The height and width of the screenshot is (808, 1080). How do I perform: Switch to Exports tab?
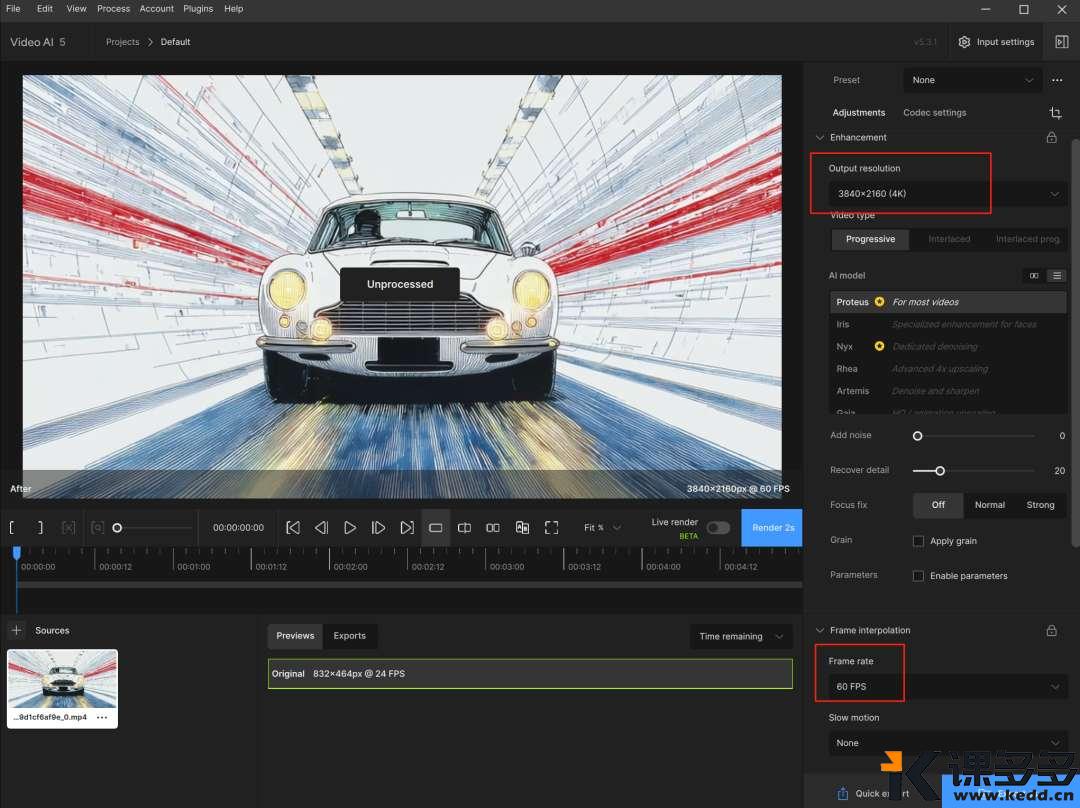tap(349, 636)
